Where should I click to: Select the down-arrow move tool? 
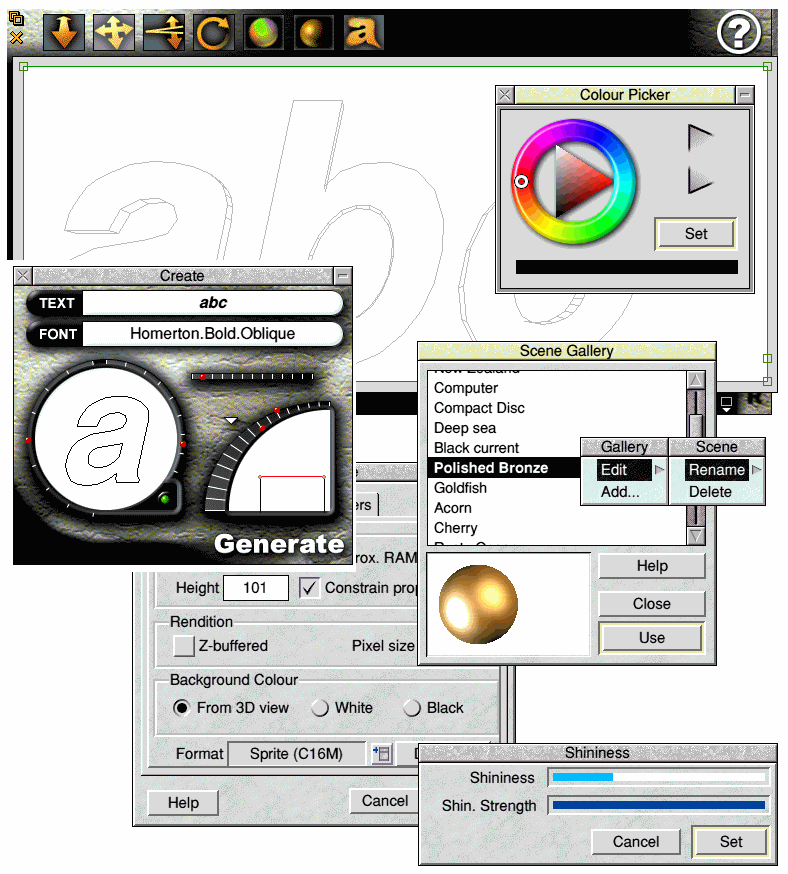(x=64, y=32)
